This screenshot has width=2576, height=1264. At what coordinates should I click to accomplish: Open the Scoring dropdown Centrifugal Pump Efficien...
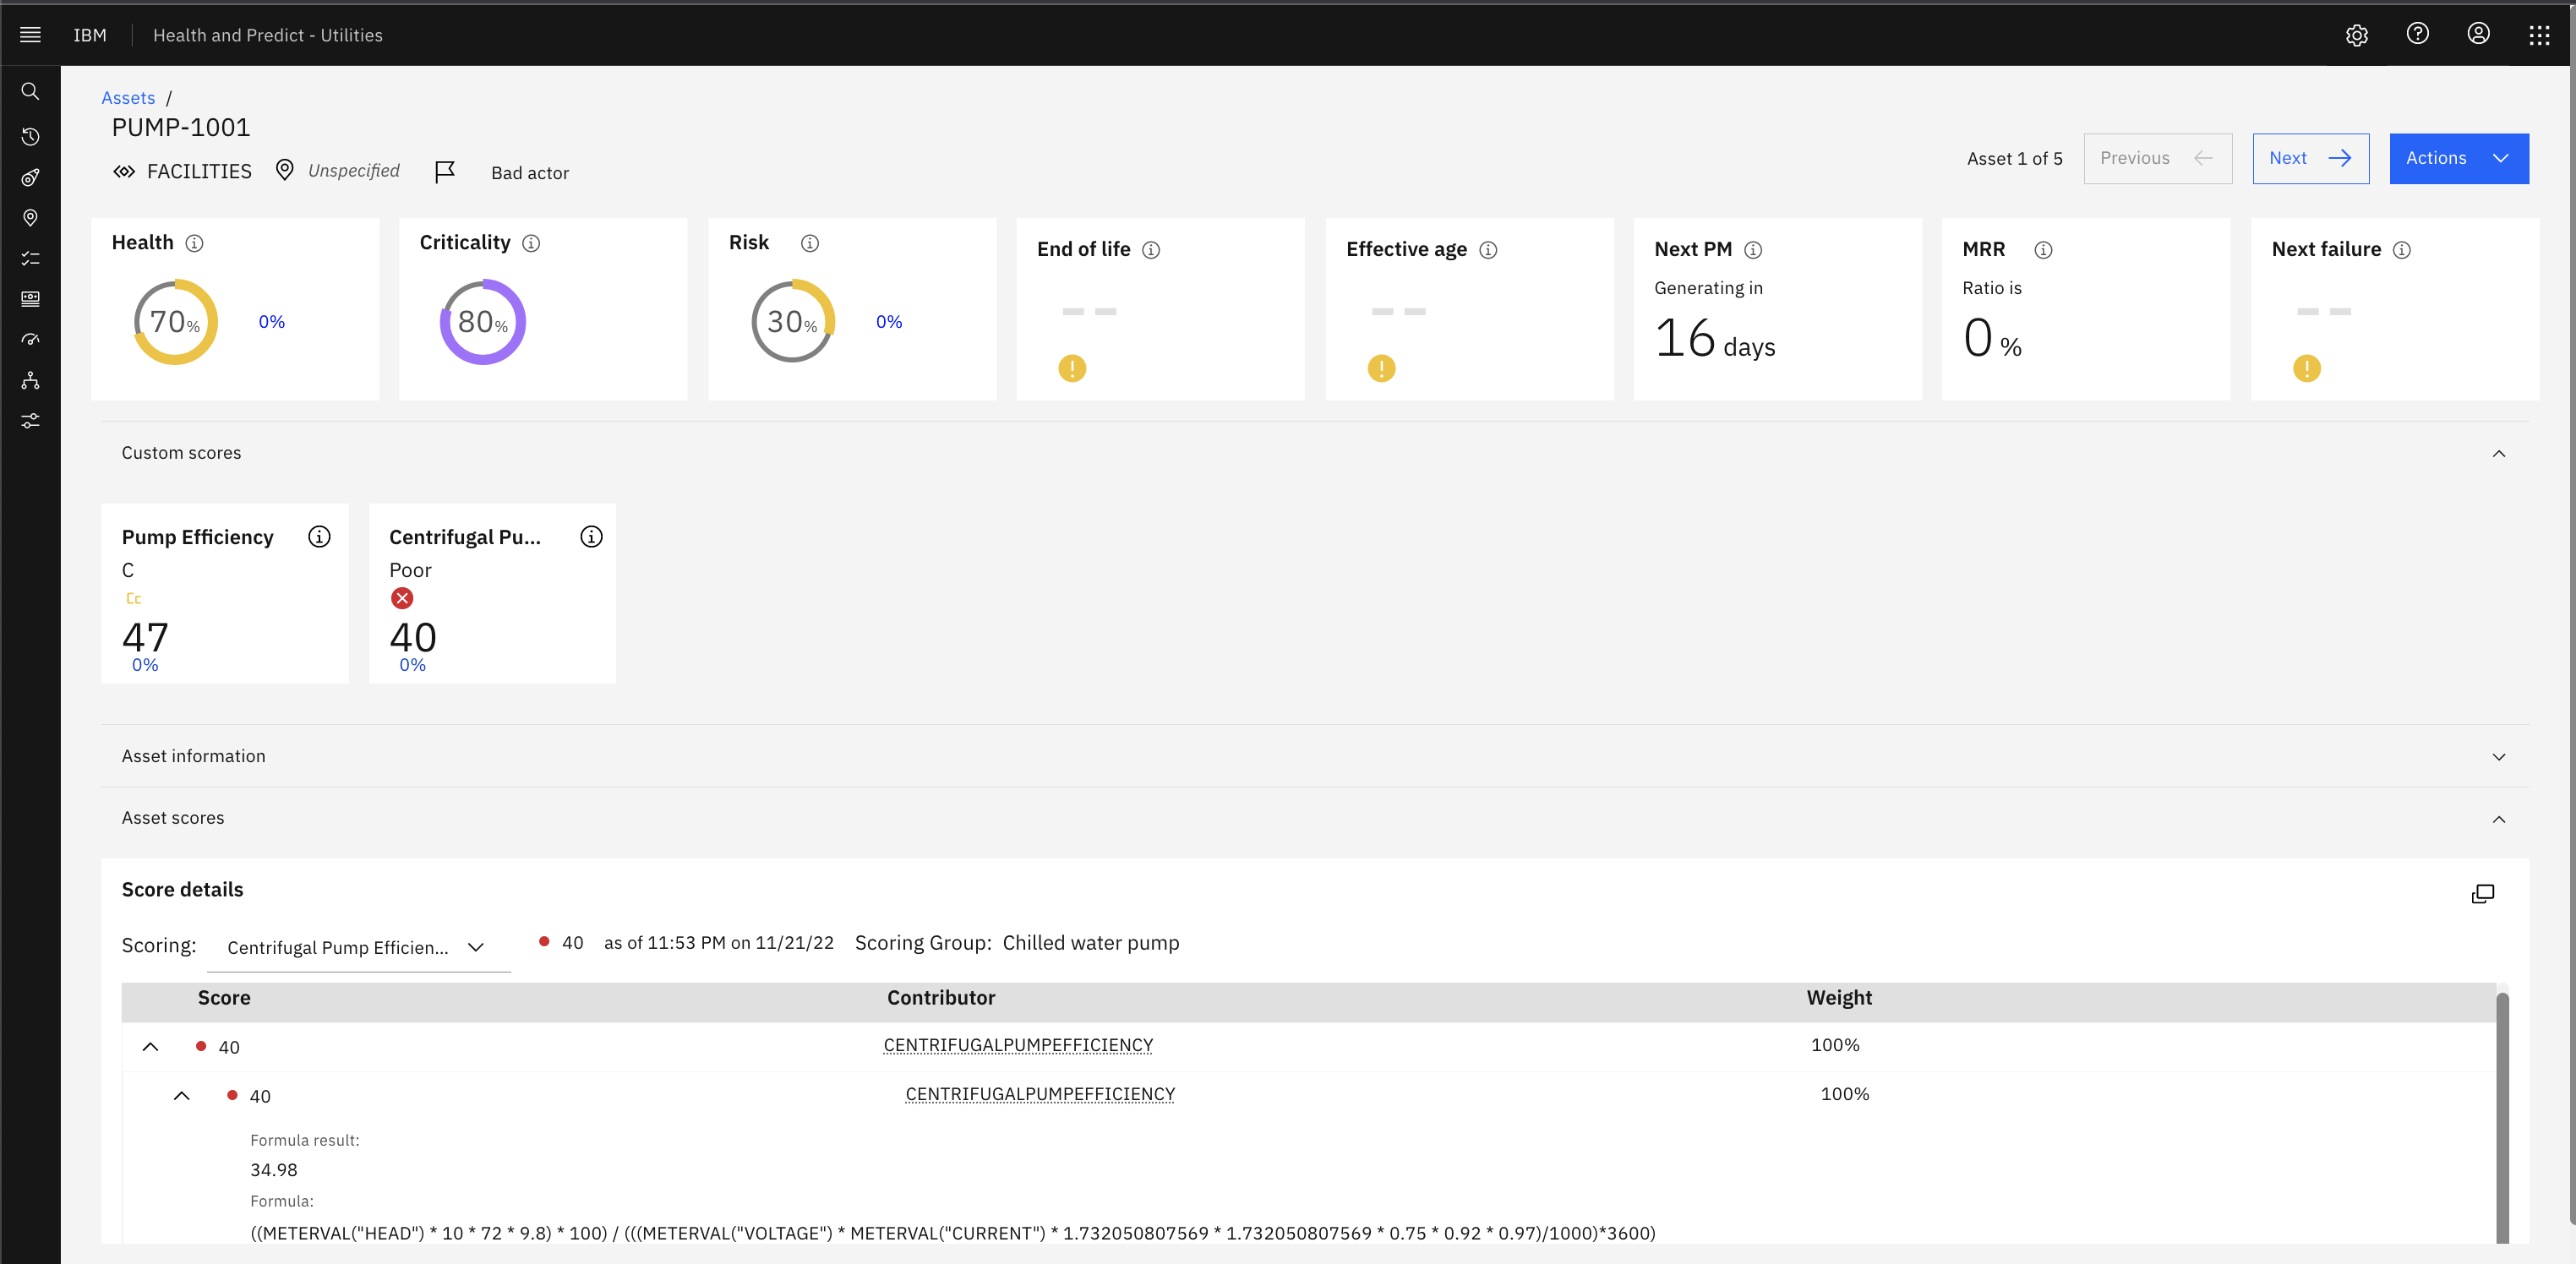[x=358, y=947]
